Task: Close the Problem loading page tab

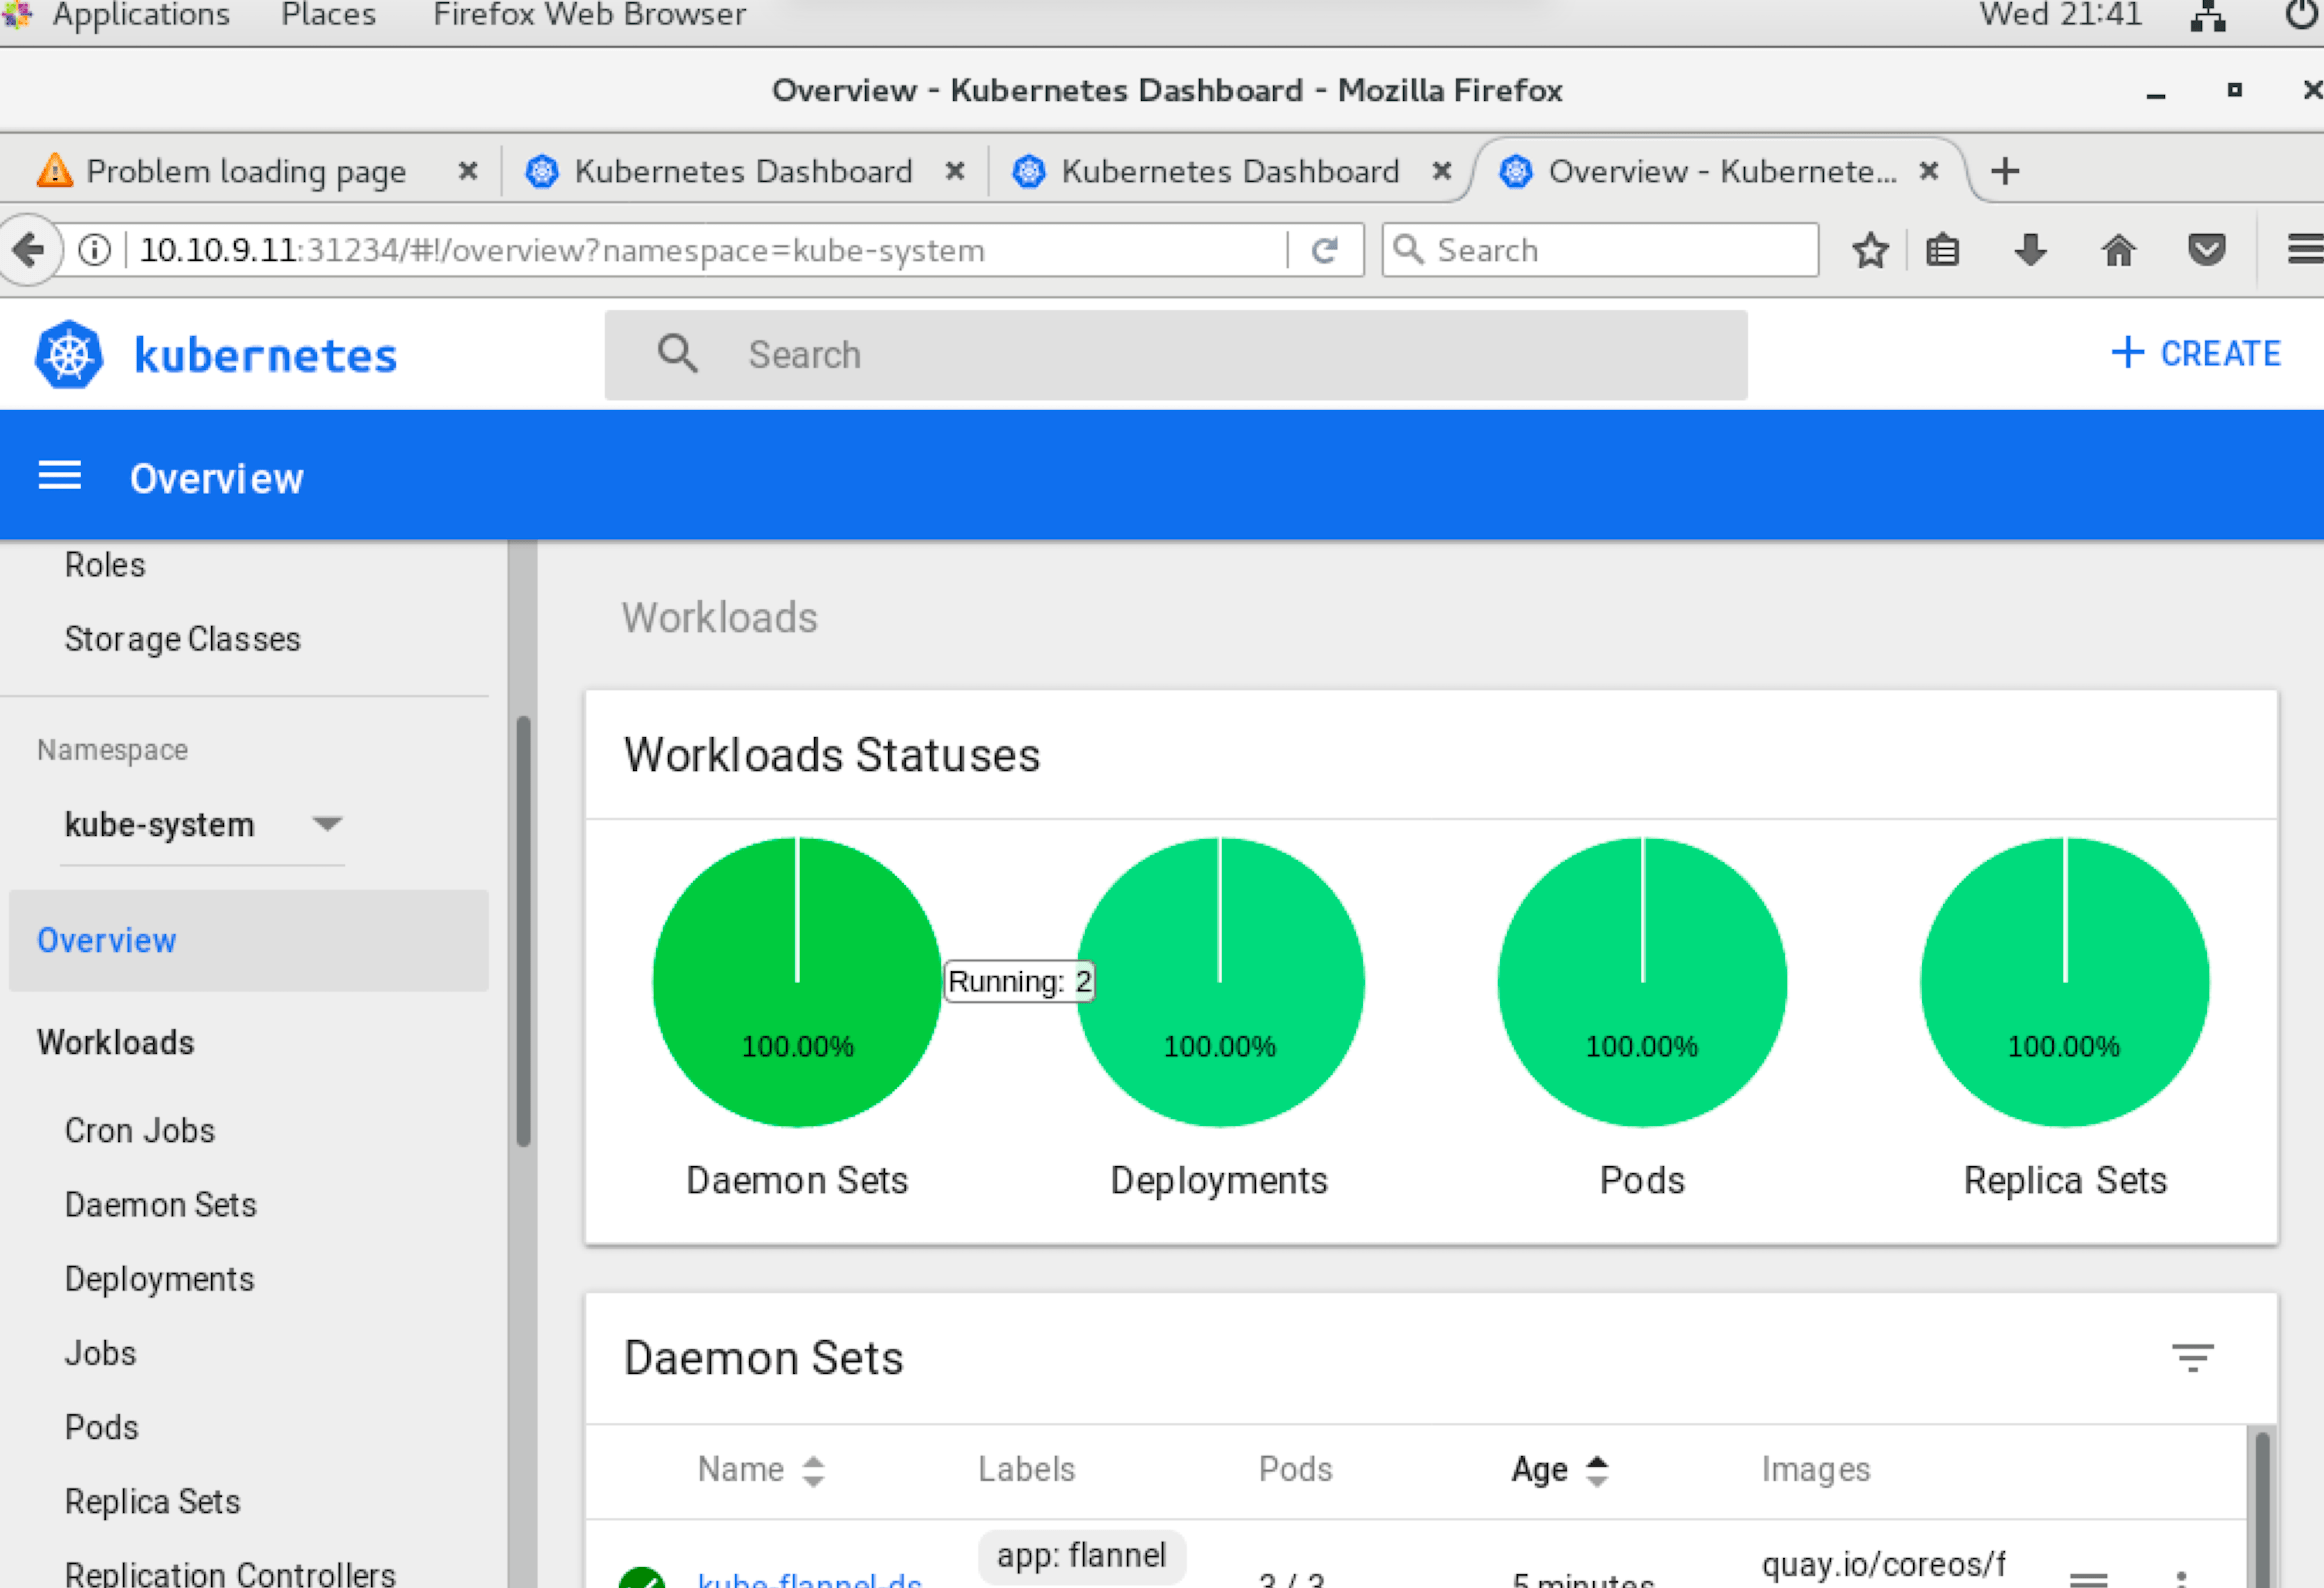Action: coord(468,171)
